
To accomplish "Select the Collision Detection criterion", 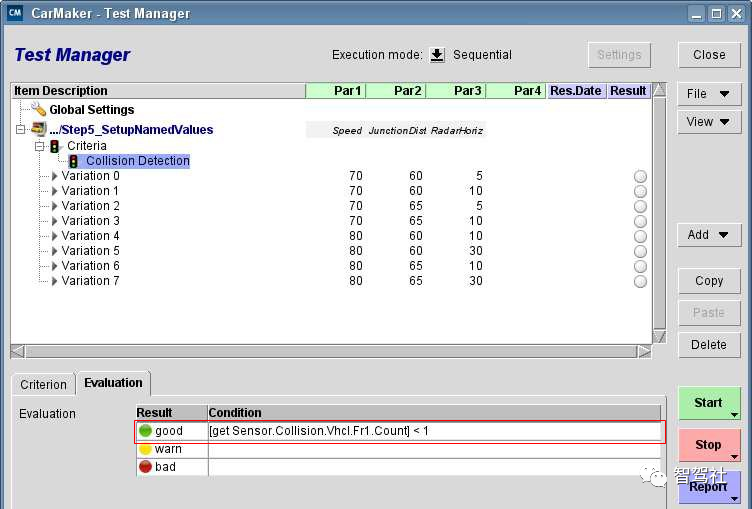I will pyautogui.click(x=138, y=161).
